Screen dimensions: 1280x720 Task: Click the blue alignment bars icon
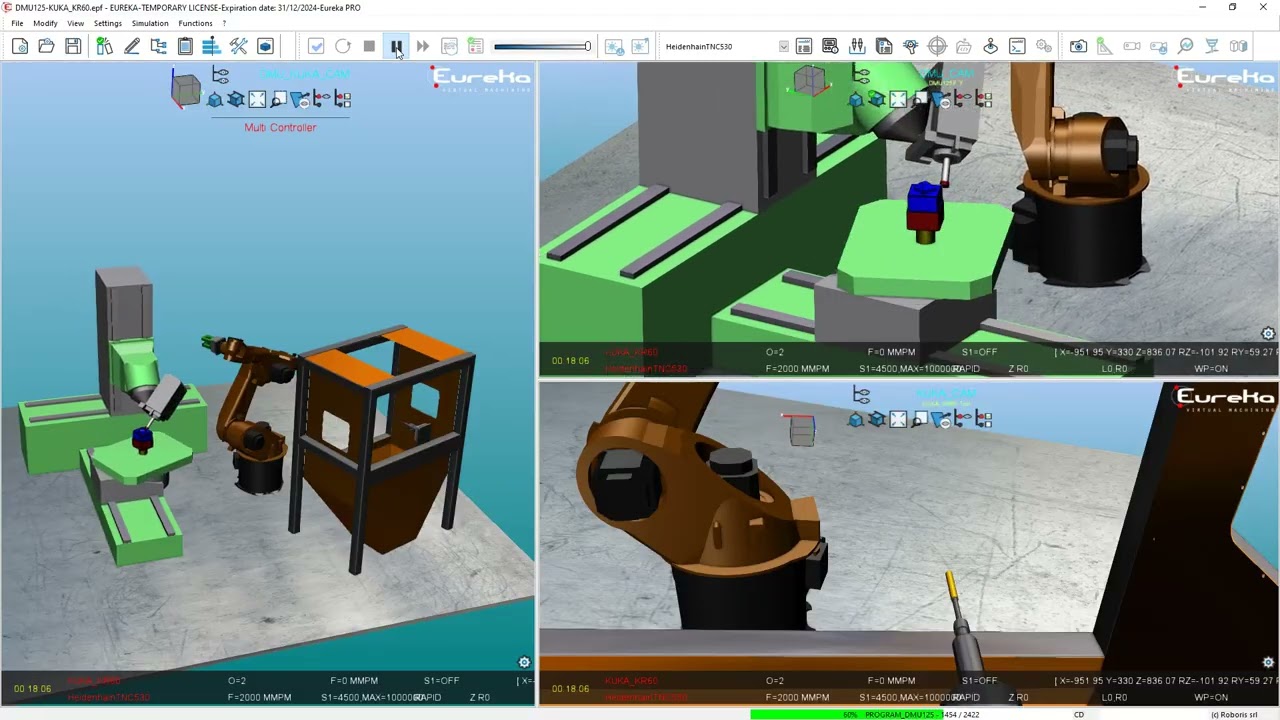(x=211, y=46)
